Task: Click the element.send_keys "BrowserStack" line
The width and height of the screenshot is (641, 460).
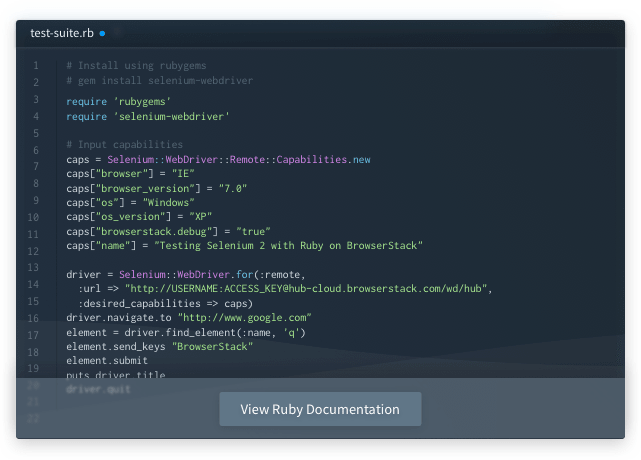Action: tap(159, 346)
